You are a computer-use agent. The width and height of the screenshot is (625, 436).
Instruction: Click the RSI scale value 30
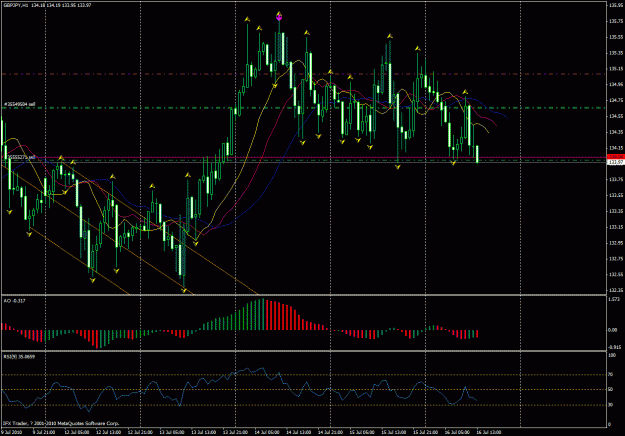tap(611, 405)
